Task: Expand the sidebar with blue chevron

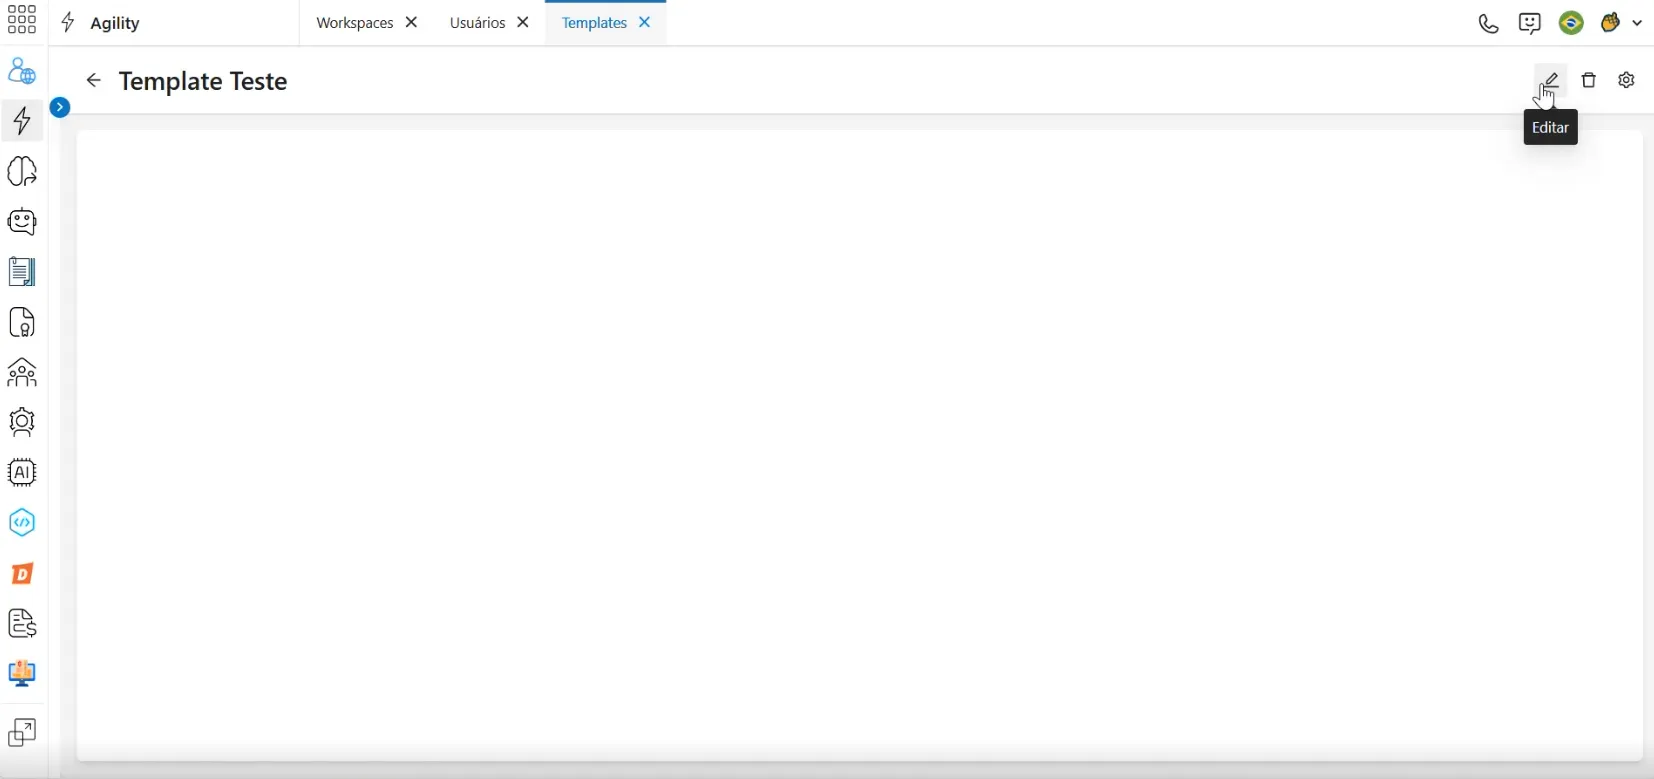Action: (60, 107)
